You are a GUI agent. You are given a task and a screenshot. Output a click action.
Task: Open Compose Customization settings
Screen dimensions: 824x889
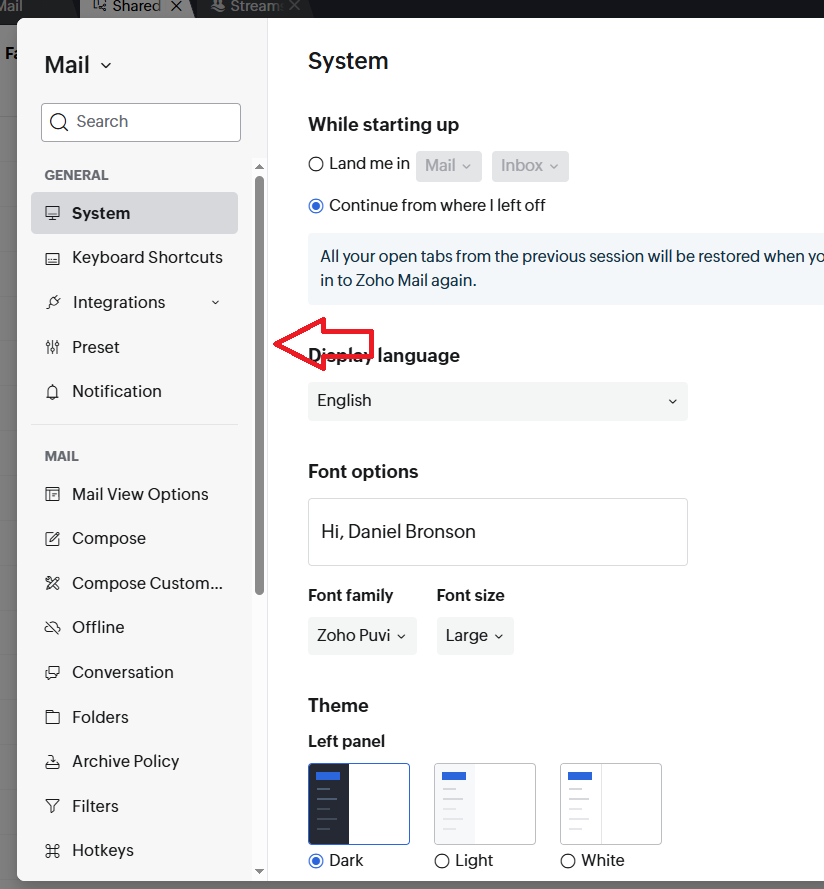click(x=134, y=583)
